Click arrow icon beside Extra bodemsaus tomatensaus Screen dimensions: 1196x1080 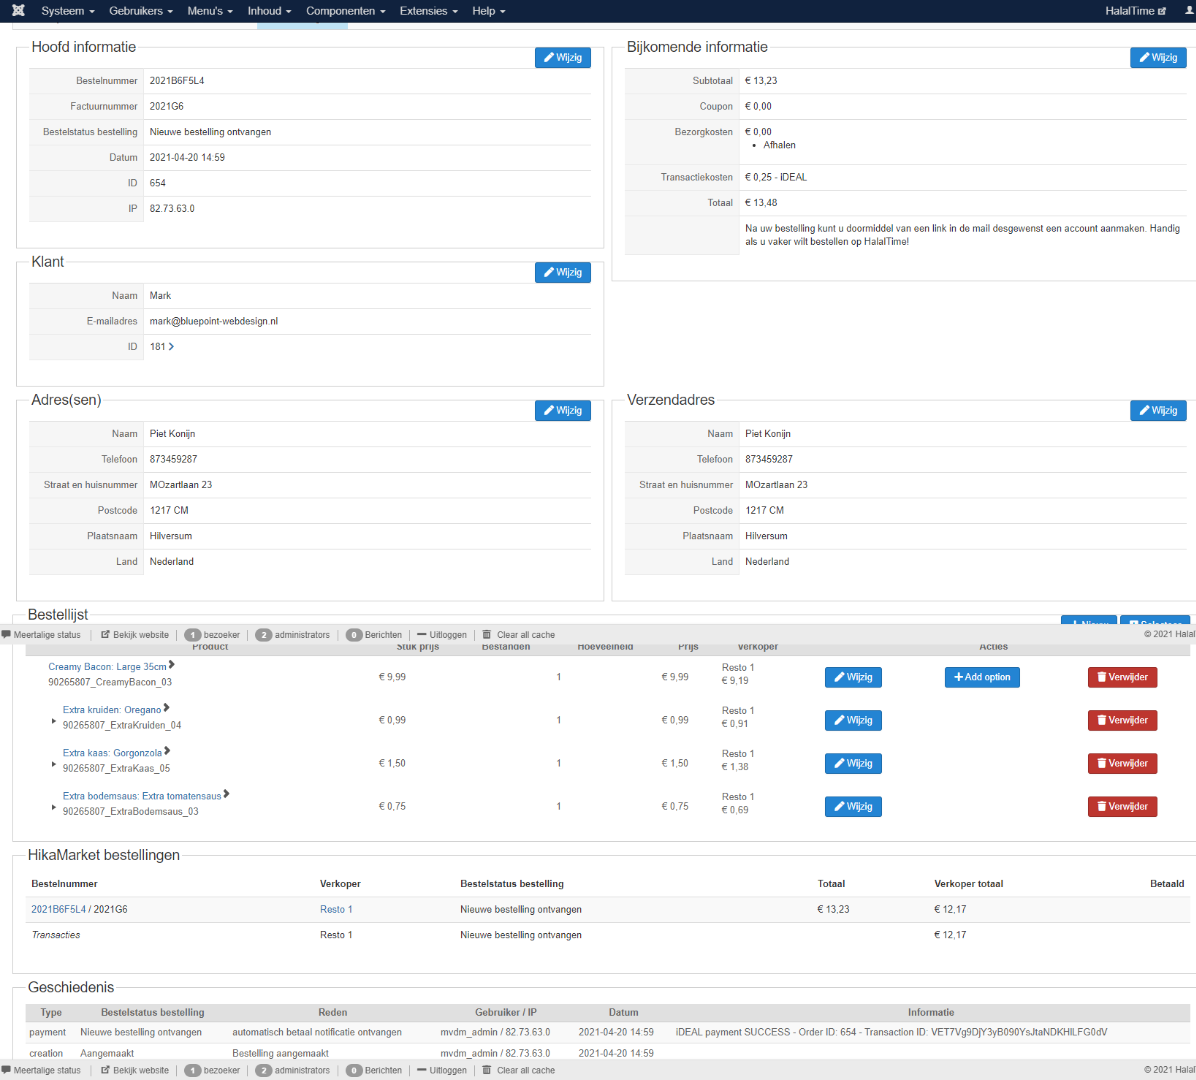[227, 794]
